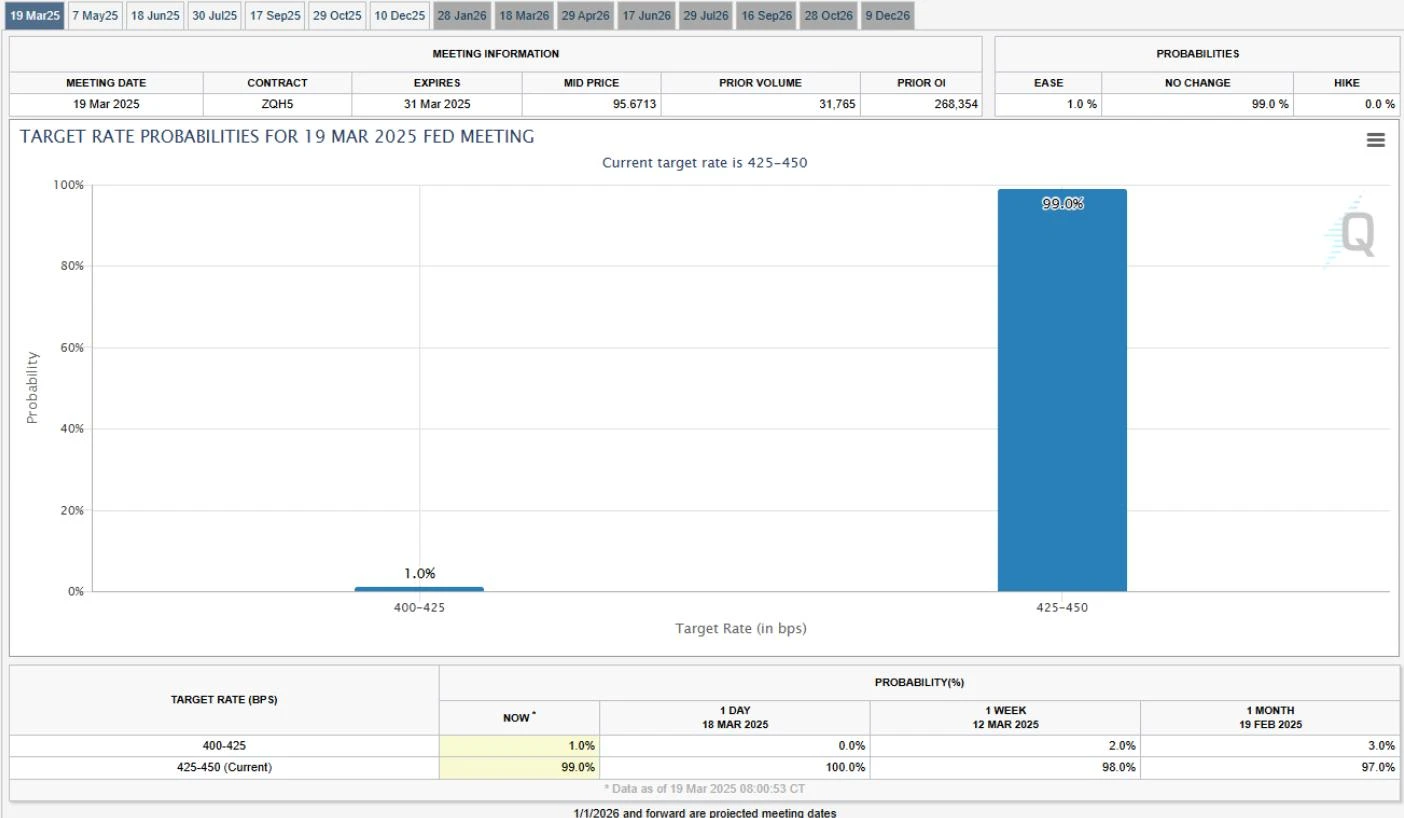1404x818 pixels.
Task: Click the 425-450 (Current) table row label
Action: coord(224,767)
